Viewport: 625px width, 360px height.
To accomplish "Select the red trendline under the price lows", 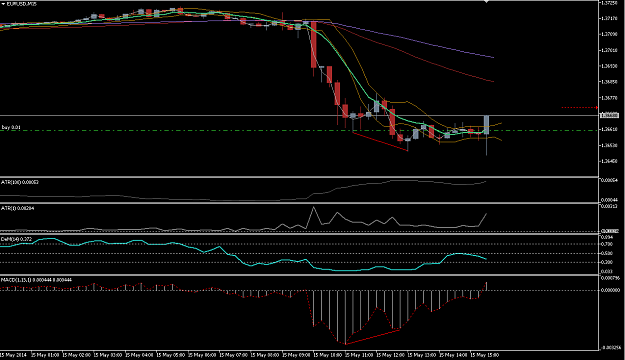I will coord(380,142).
